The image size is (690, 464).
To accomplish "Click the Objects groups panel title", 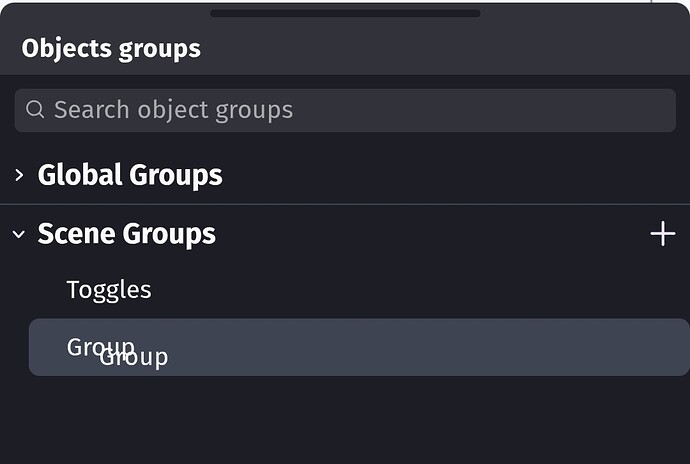I will 111,48.
